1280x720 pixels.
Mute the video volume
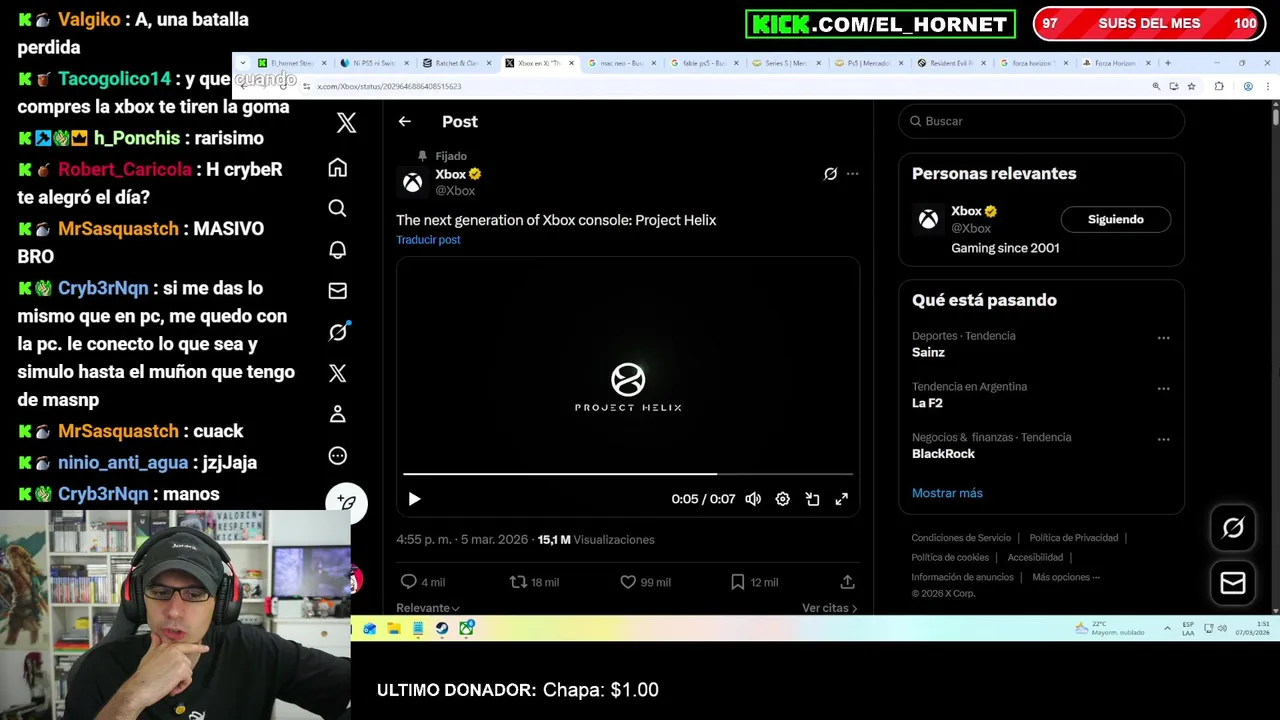753,499
